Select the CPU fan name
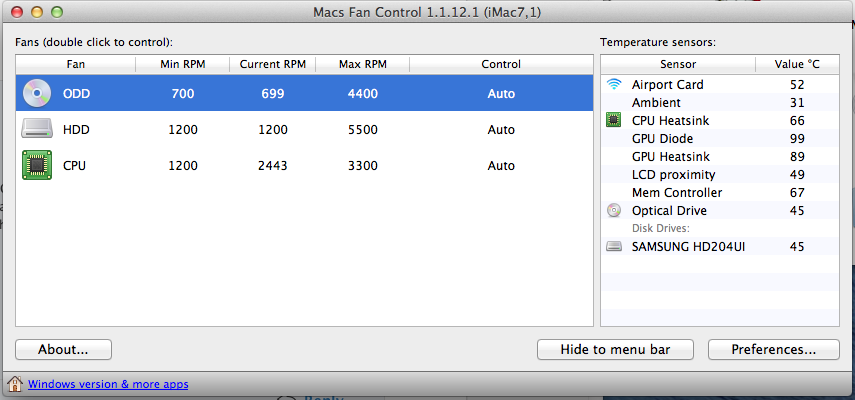 point(75,166)
